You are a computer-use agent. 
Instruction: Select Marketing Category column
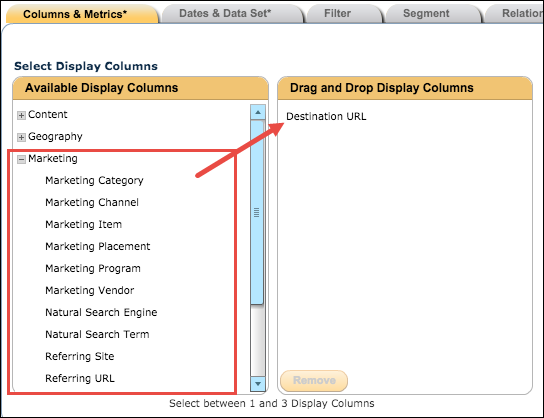coord(94,180)
